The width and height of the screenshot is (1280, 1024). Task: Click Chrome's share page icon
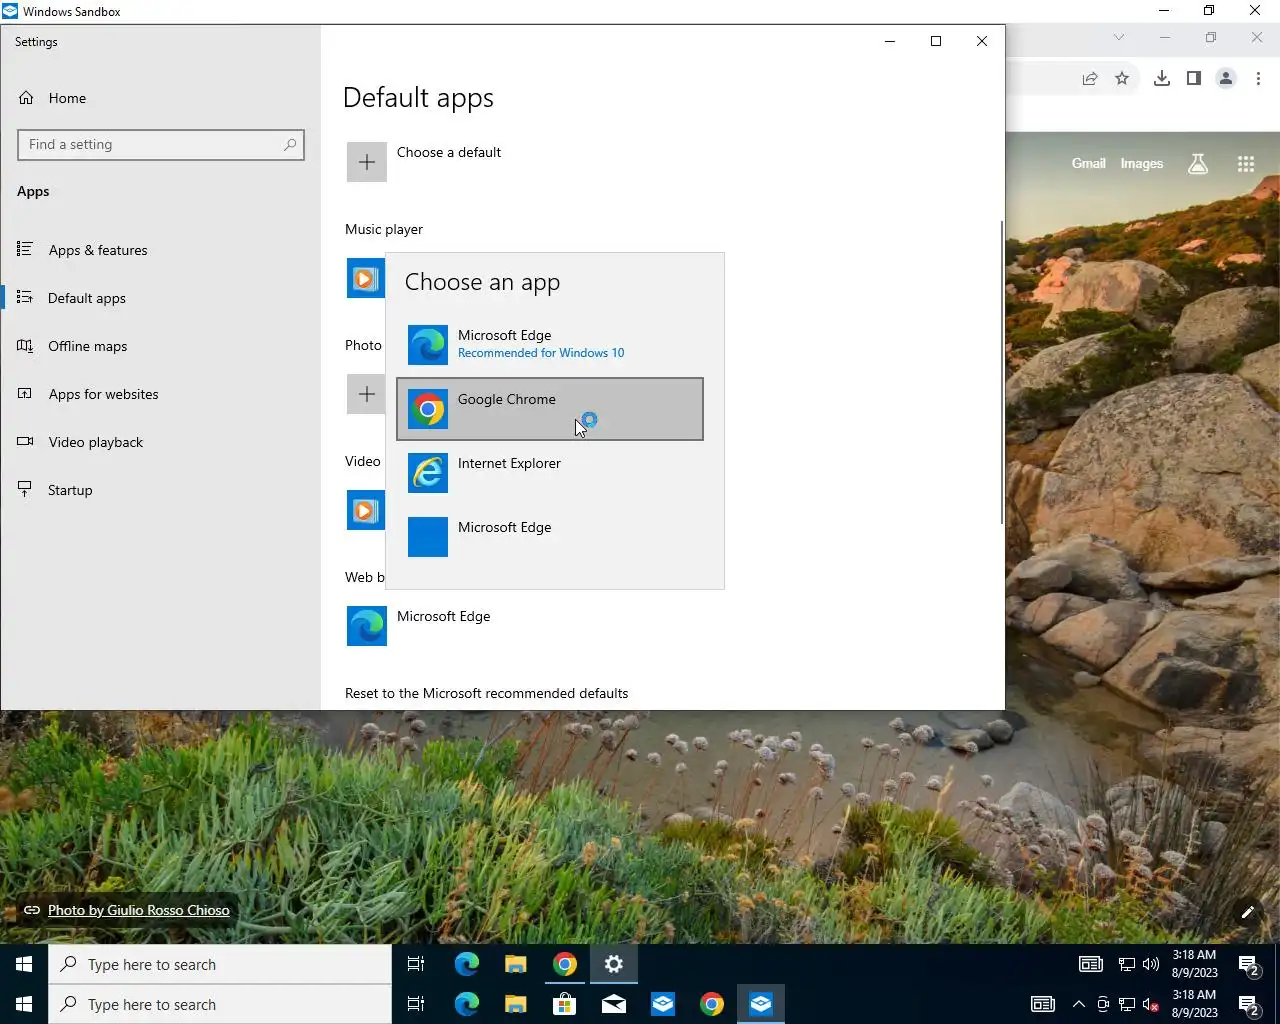point(1090,78)
